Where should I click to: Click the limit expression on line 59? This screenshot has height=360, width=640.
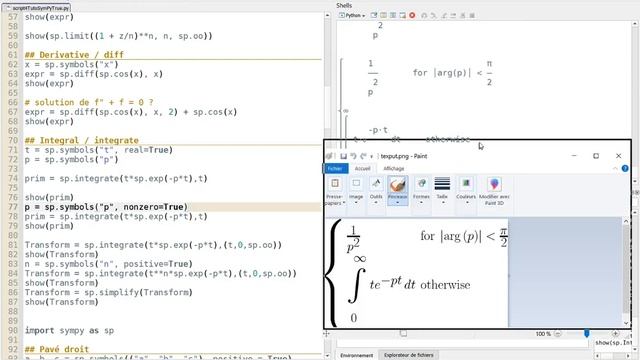point(118,36)
